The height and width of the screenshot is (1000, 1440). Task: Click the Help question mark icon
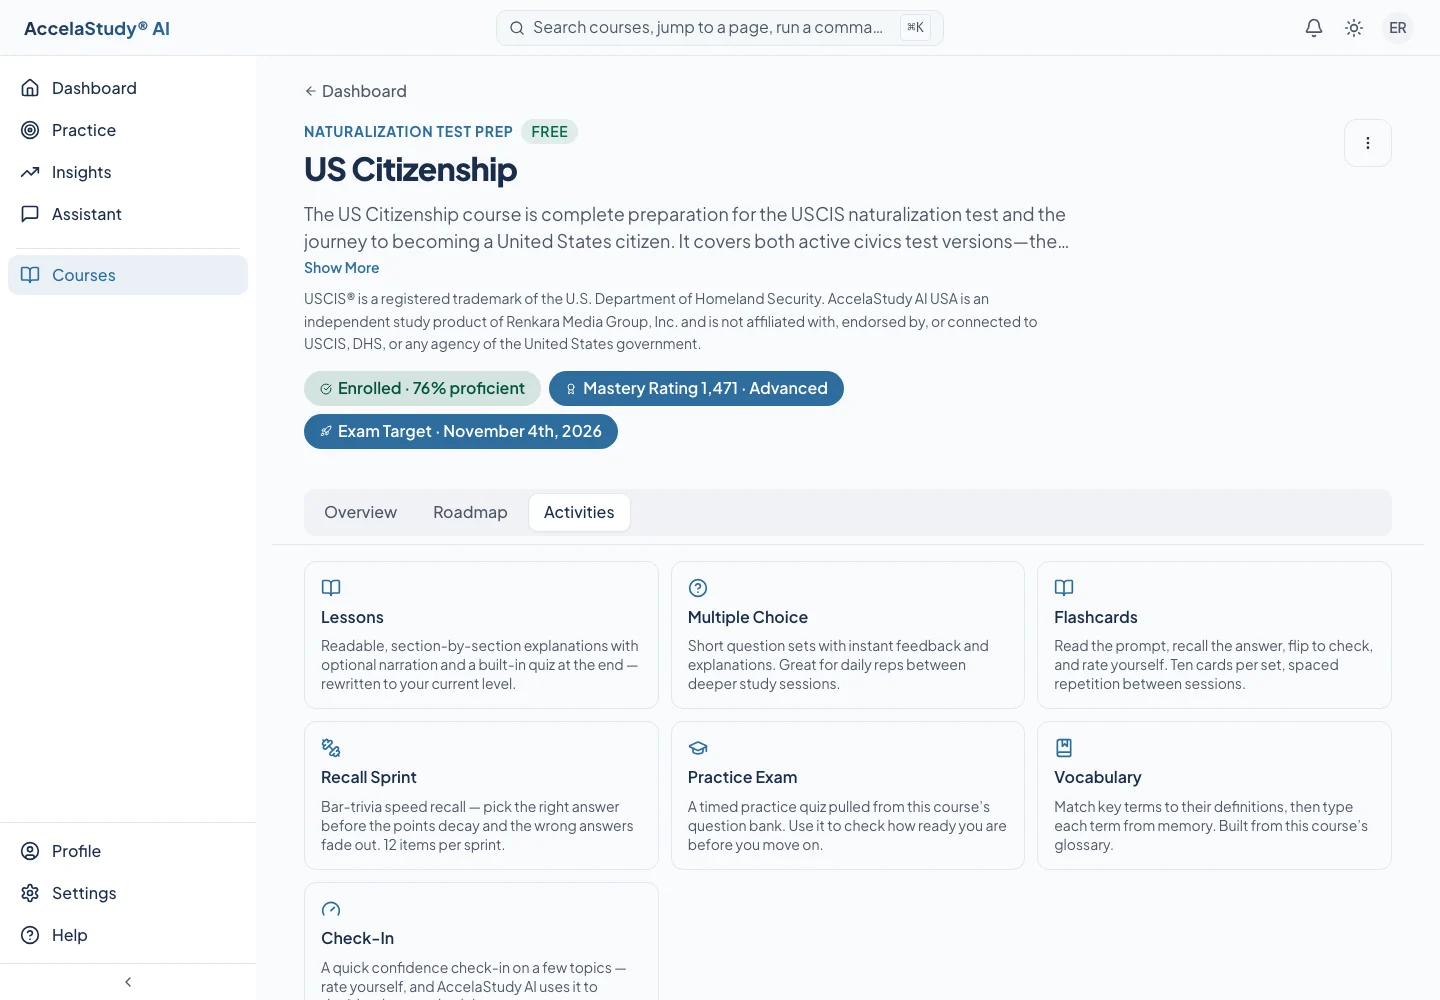30,935
